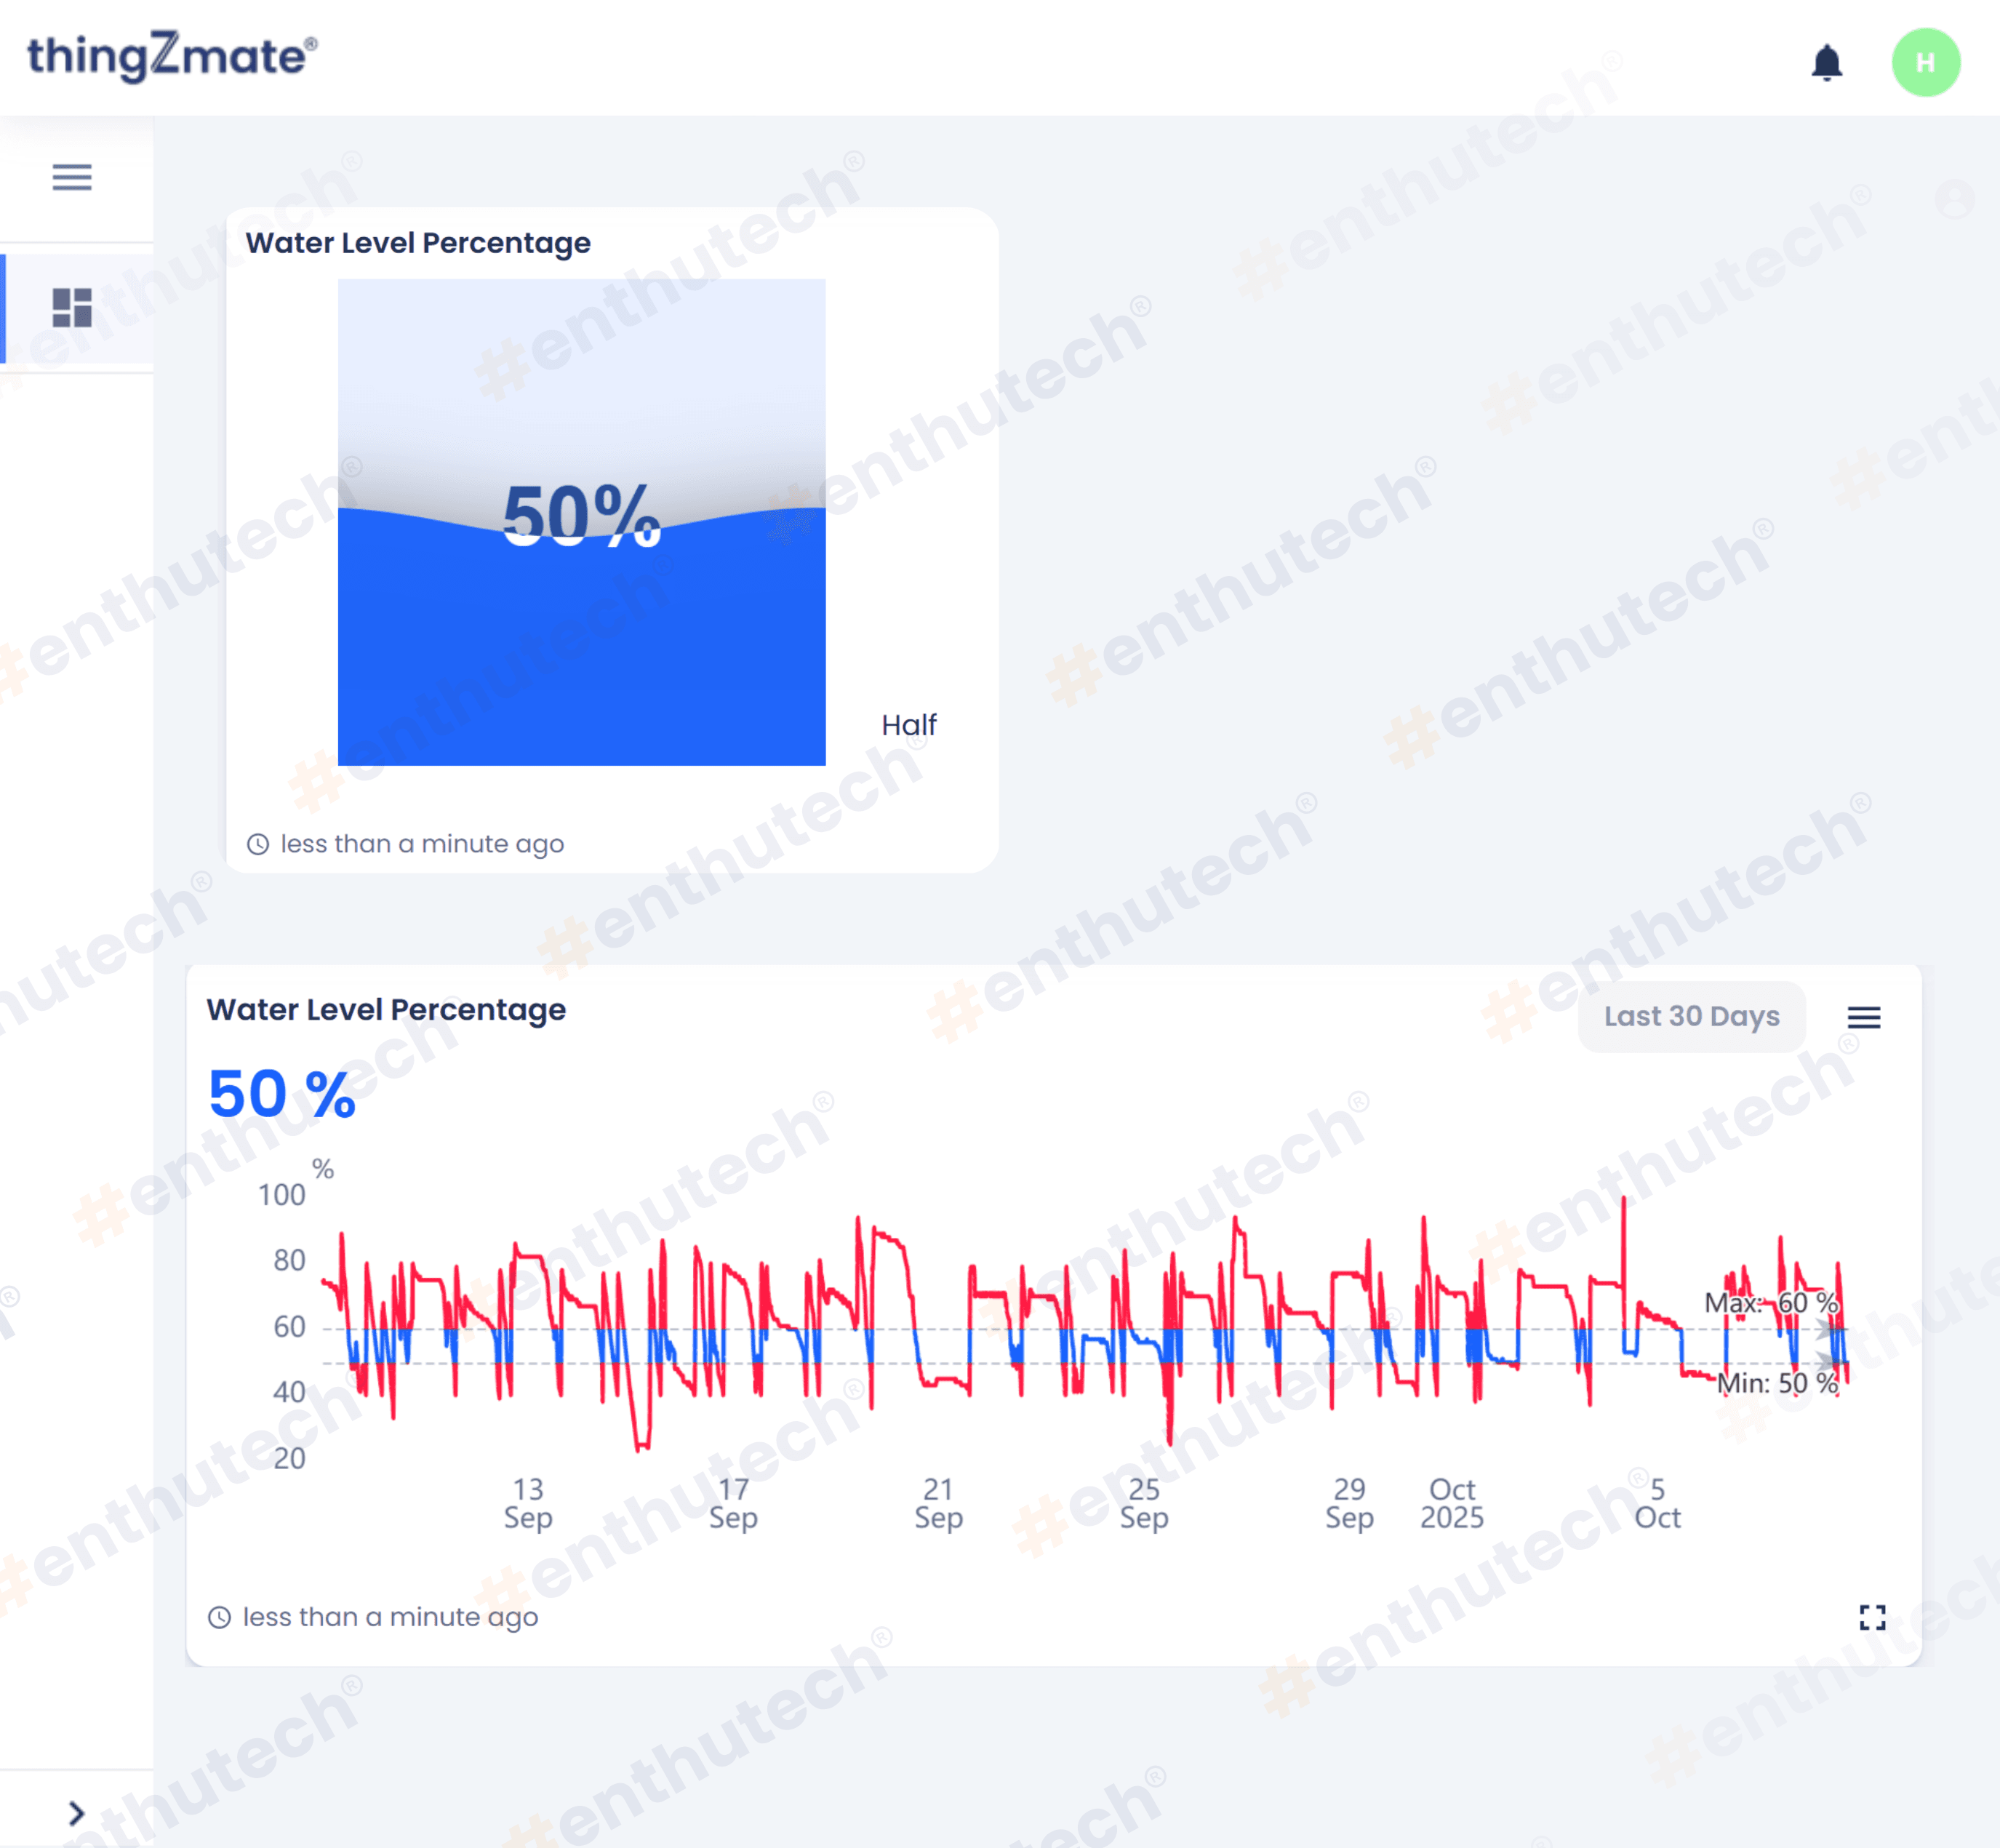Enter chart fullscreen mode
This screenshot has width=2000, height=1848.
pyautogui.click(x=1872, y=1617)
